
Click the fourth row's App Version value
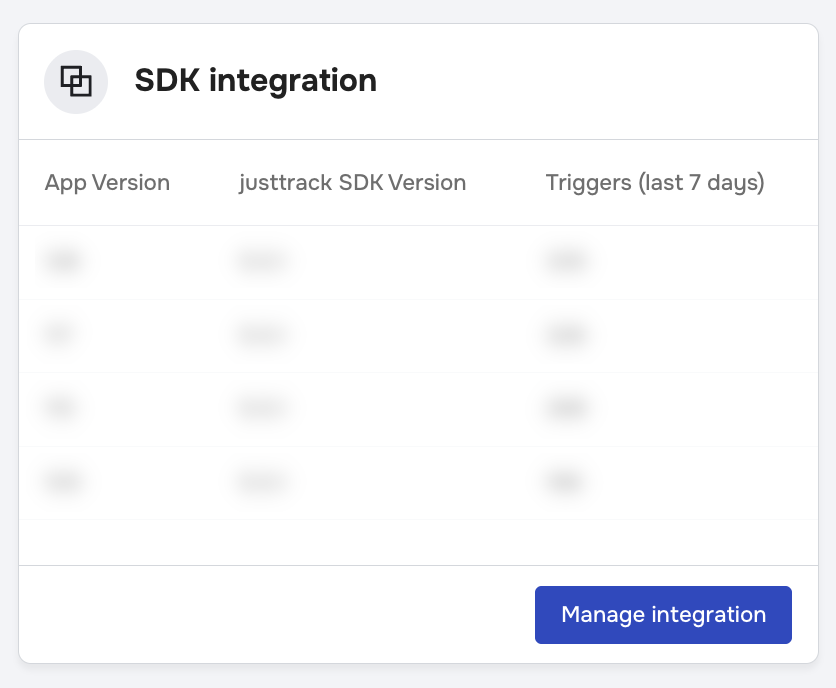click(x=63, y=483)
